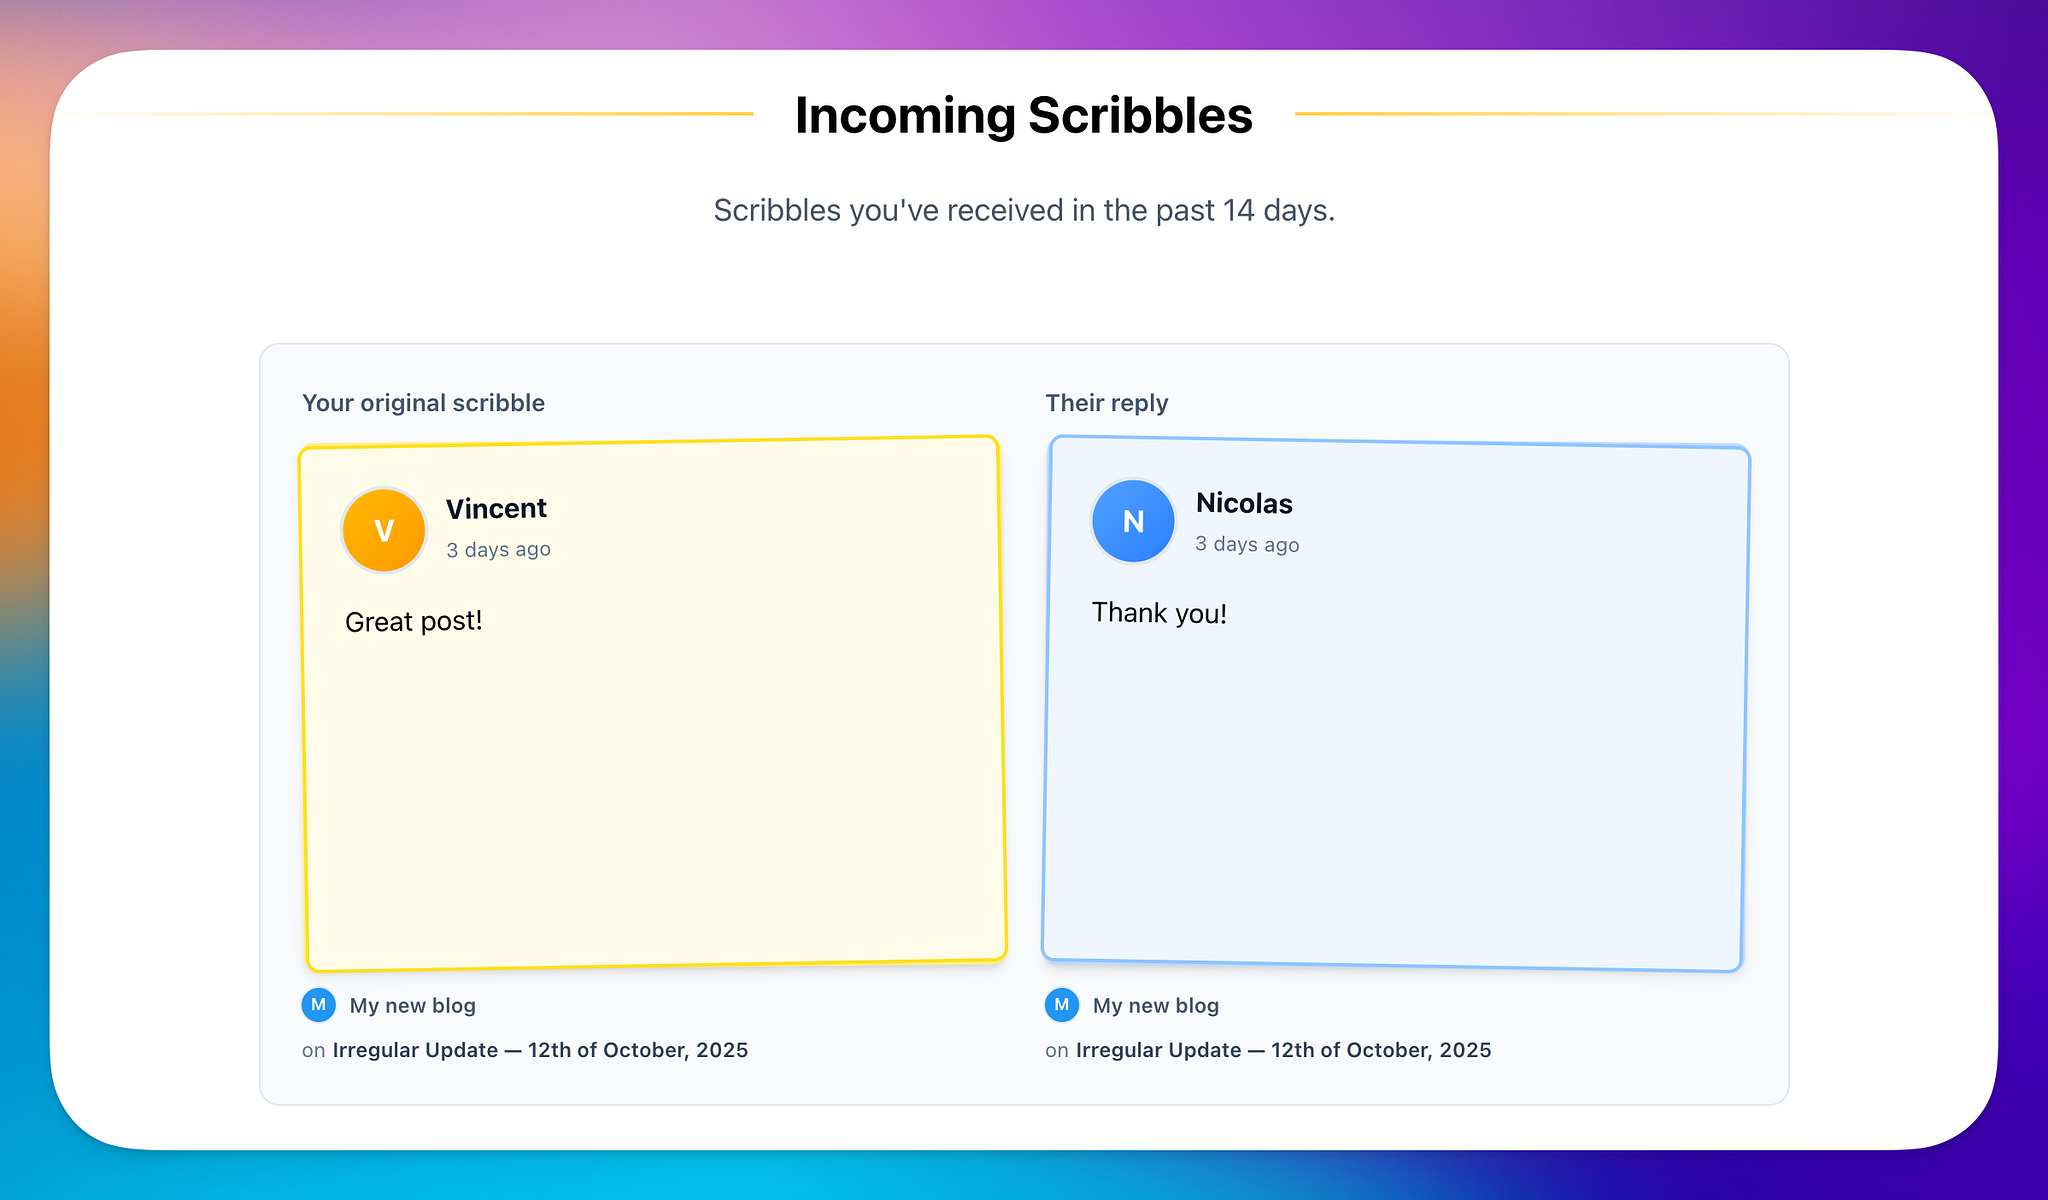Select the blog icon beside the right My new blog
The height and width of the screenshot is (1200, 2048).
pyautogui.click(x=1061, y=1005)
